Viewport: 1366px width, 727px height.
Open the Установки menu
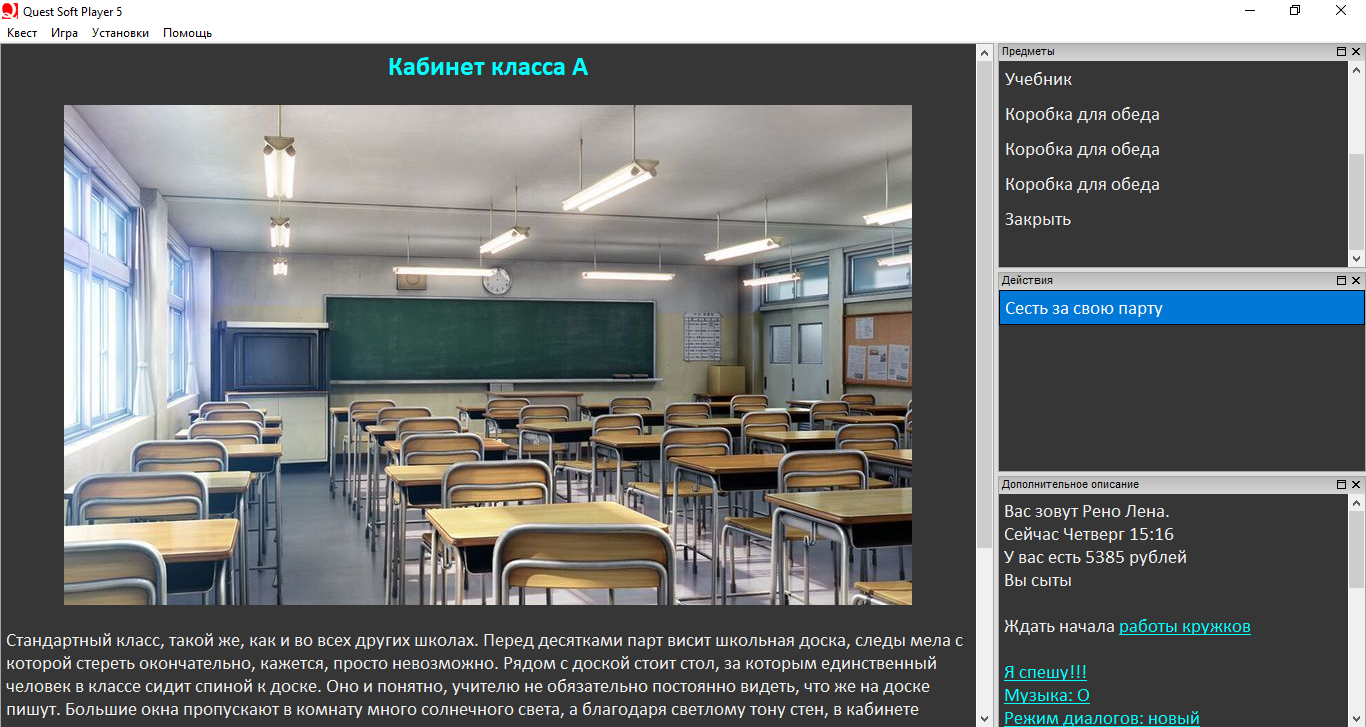120,33
